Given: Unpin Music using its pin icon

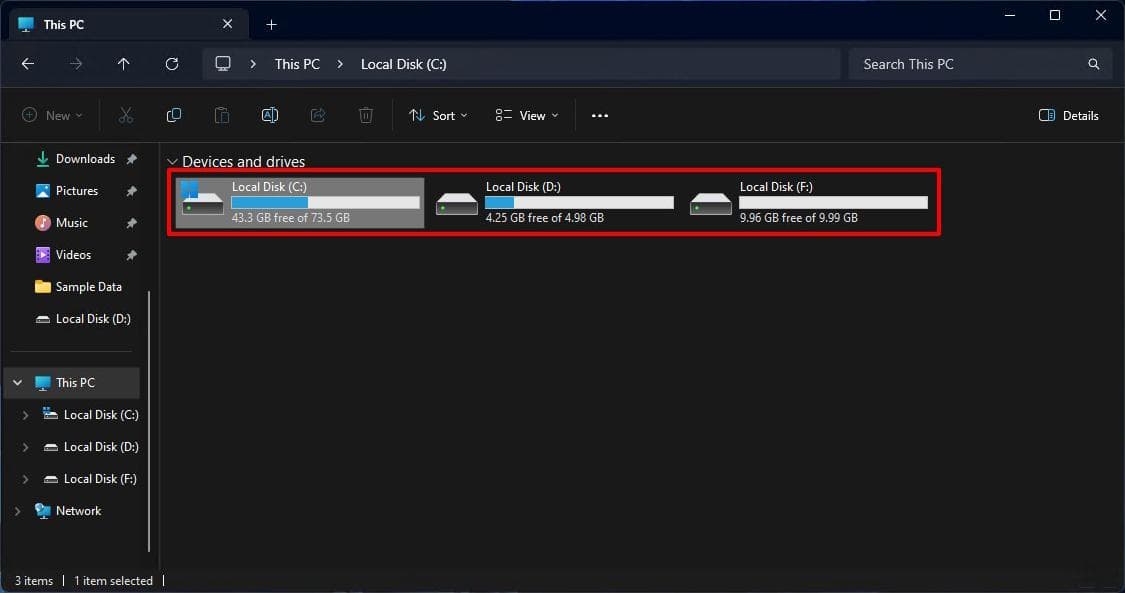Looking at the screenshot, I should coord(131,223).
